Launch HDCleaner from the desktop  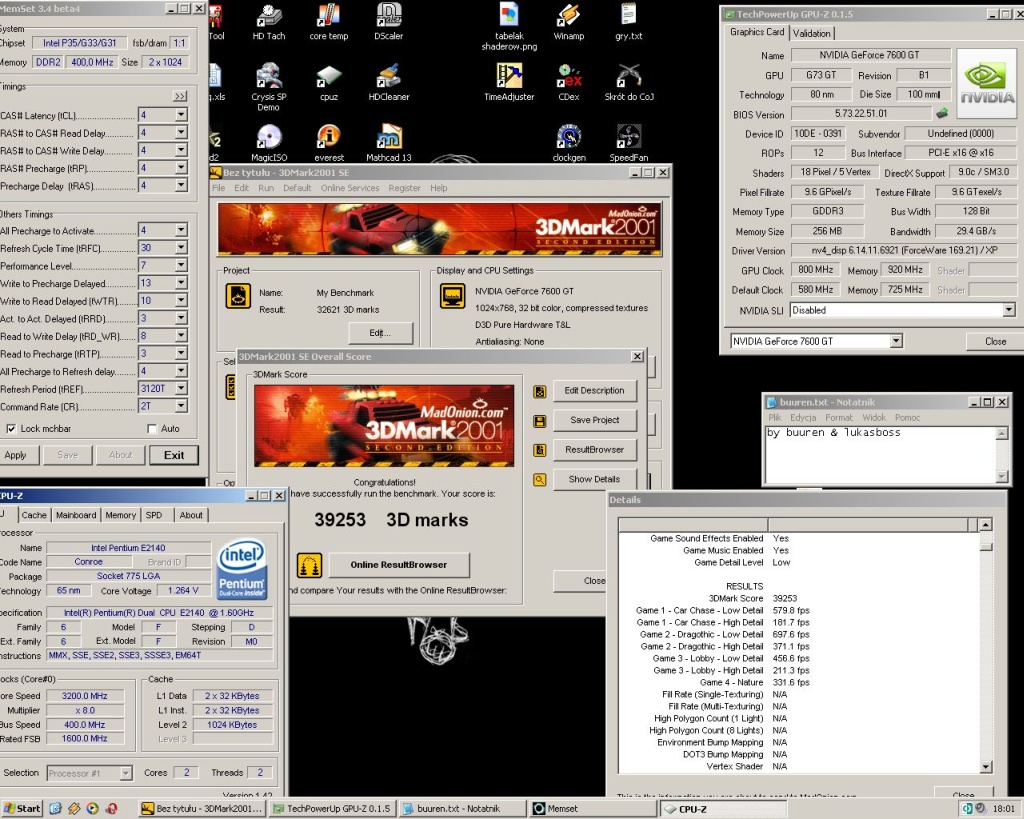pyautogui.click(x=389, y=83)
